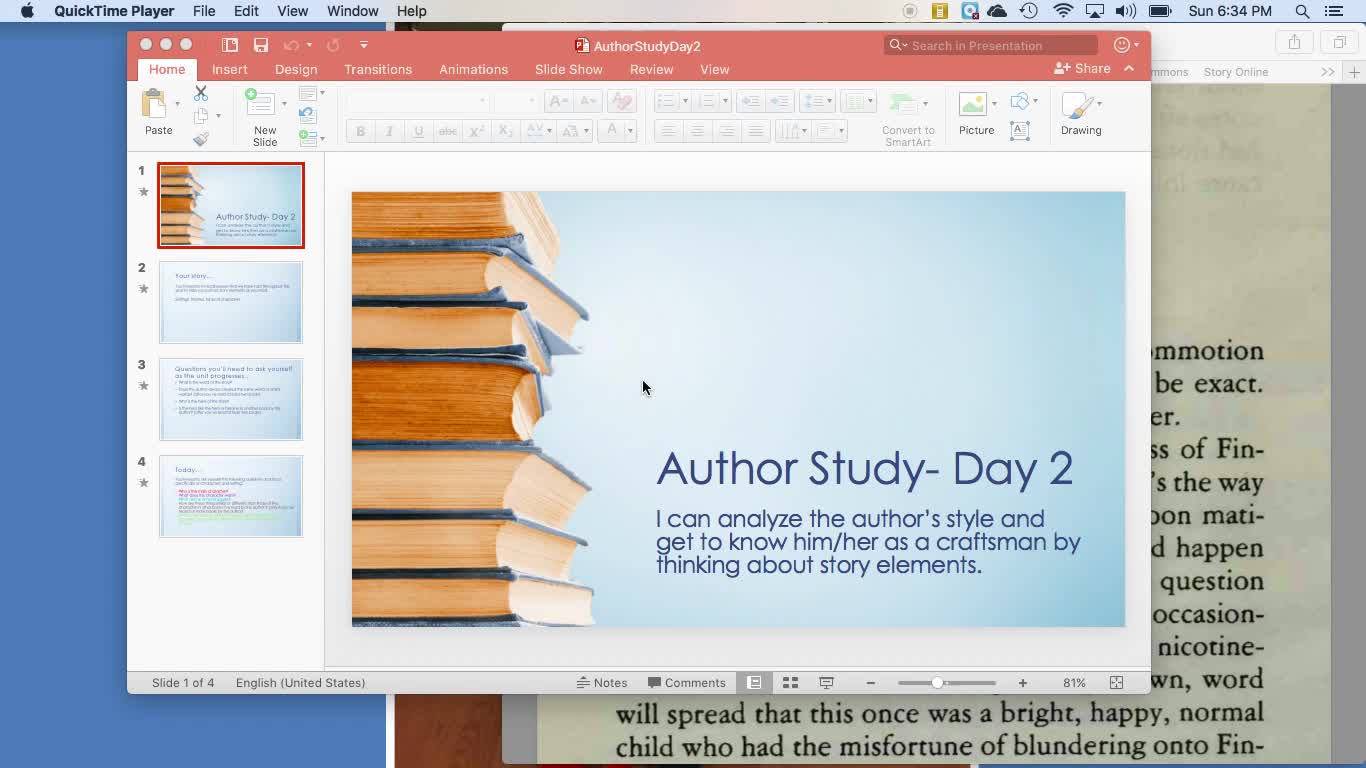Screen dimensions: 1366x768
Task: Open the Design ribbon tab
Action: click(296, 69)
